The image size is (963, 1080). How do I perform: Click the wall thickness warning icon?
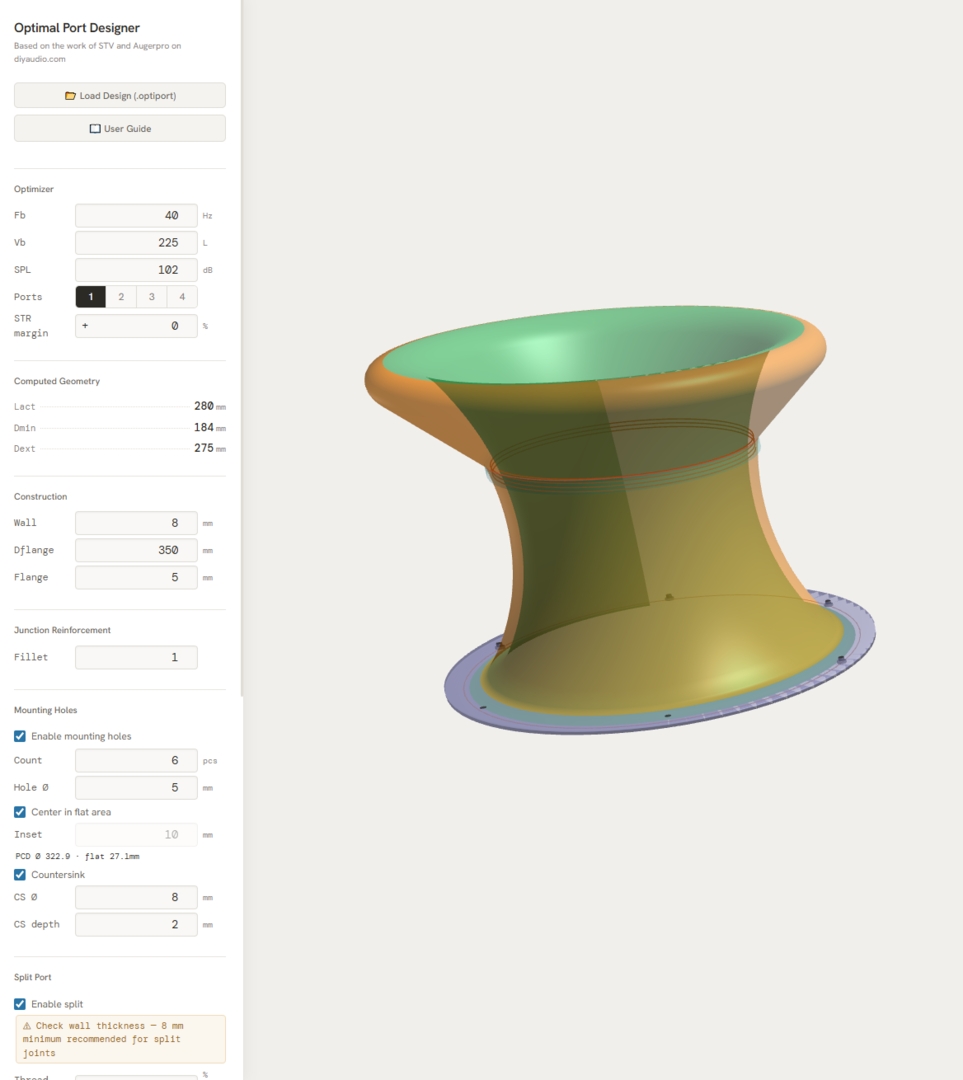click(x=27, y=1026)
